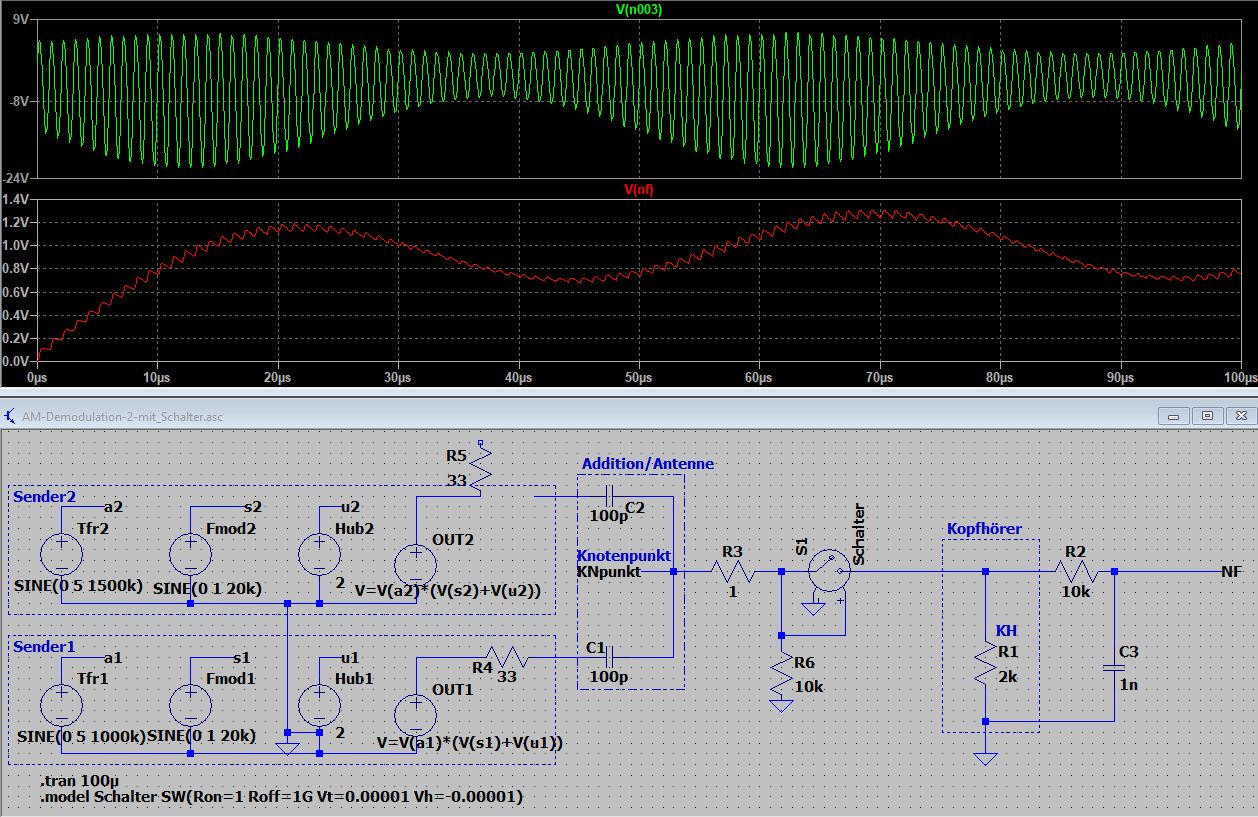Select the V(n003) trace label
This screenshot has width=1258, height=817.
tap(639, 9)
